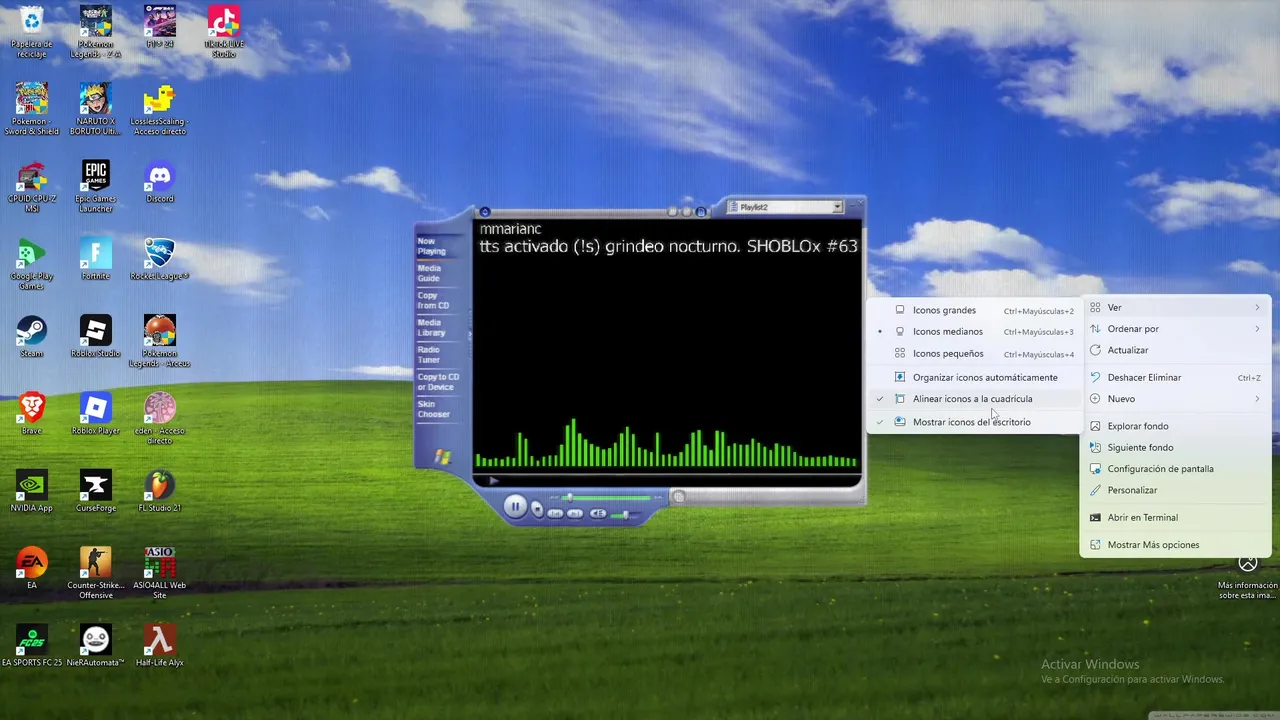
Task: Select the LosslessScaling duck icon
Action: click(159, 109)
